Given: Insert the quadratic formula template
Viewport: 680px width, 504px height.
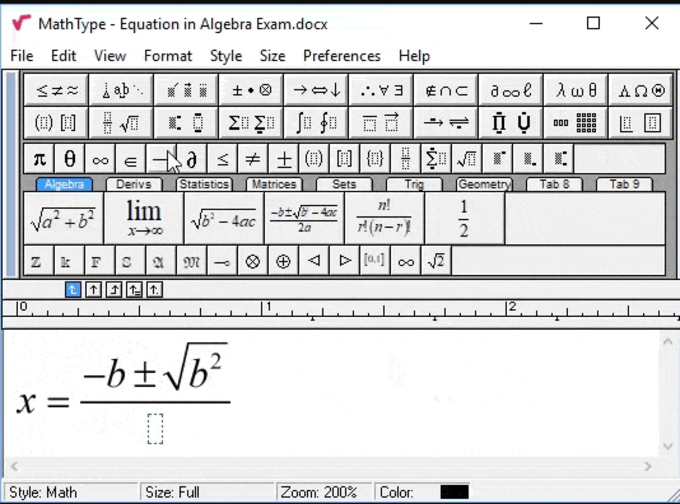Looking at the screenshot, I should tap(305, 217).
